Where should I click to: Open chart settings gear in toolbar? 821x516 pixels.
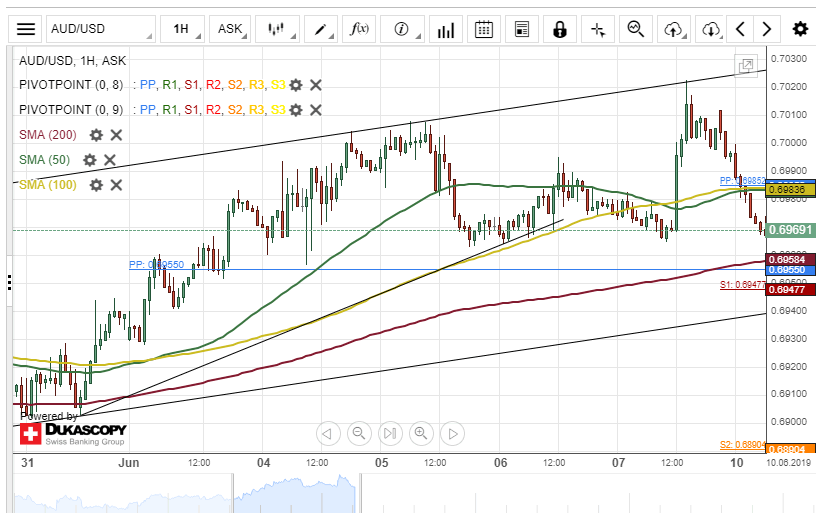[x=800, y=29]
